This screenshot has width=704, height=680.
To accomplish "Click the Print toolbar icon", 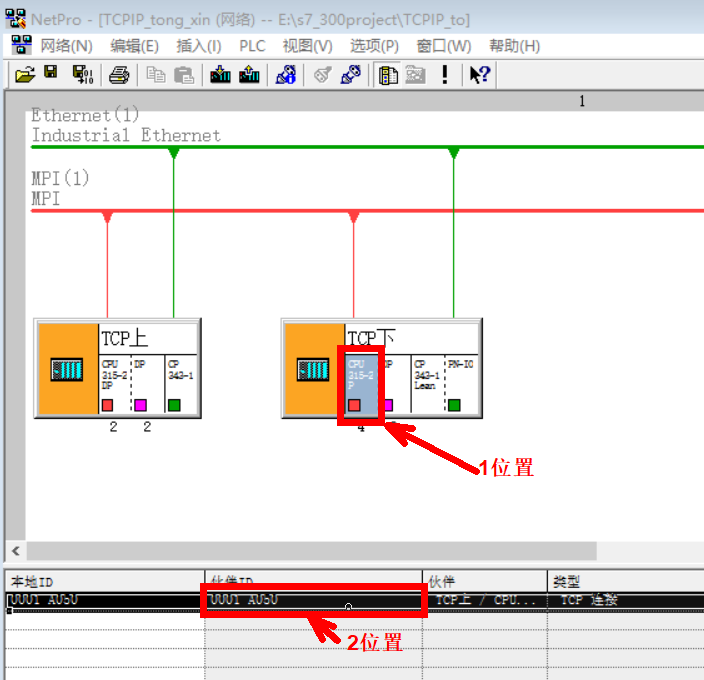I will 119,74.
